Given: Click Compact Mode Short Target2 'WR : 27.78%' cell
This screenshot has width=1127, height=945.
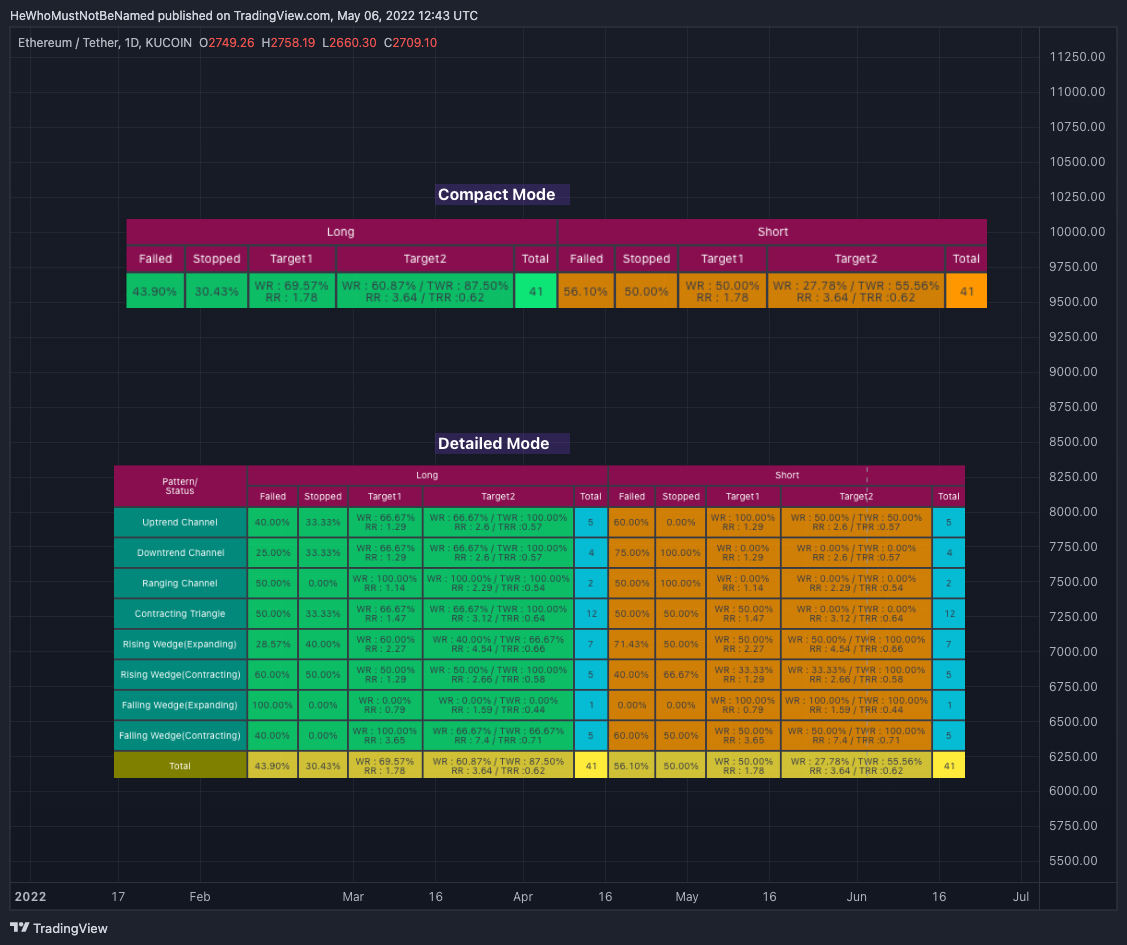Looking at the screenshot, I should click(856, 291).
